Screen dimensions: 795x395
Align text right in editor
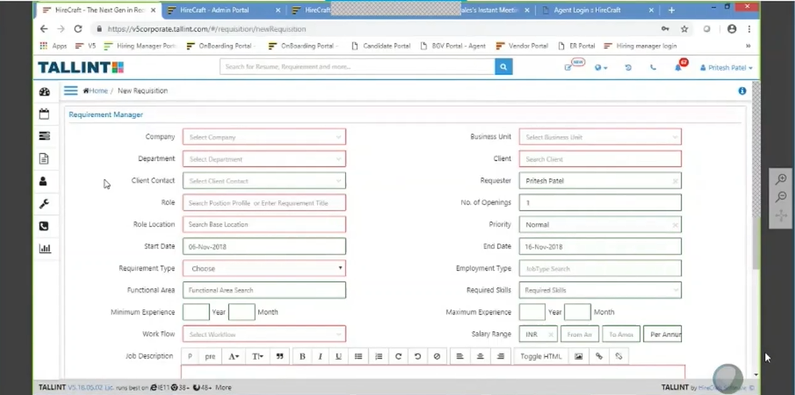[x=500, y=356]
